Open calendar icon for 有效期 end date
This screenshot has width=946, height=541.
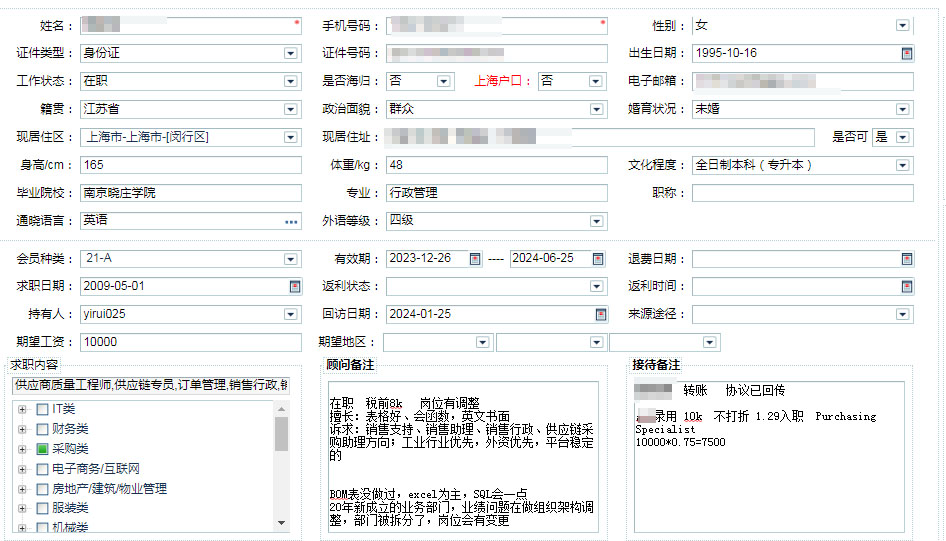[598, 259]
